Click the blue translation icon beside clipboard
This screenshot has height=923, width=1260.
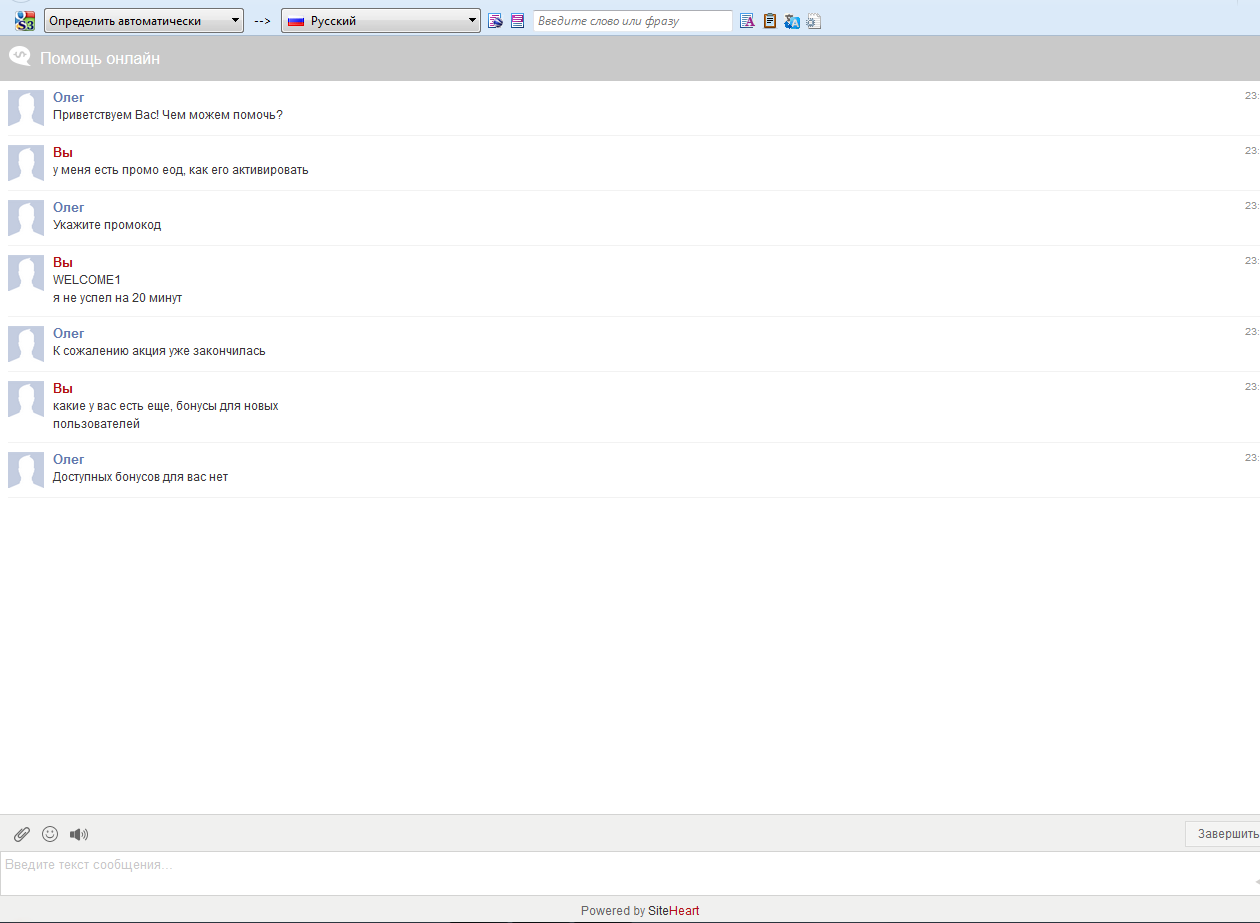click(x=792, y=21)
